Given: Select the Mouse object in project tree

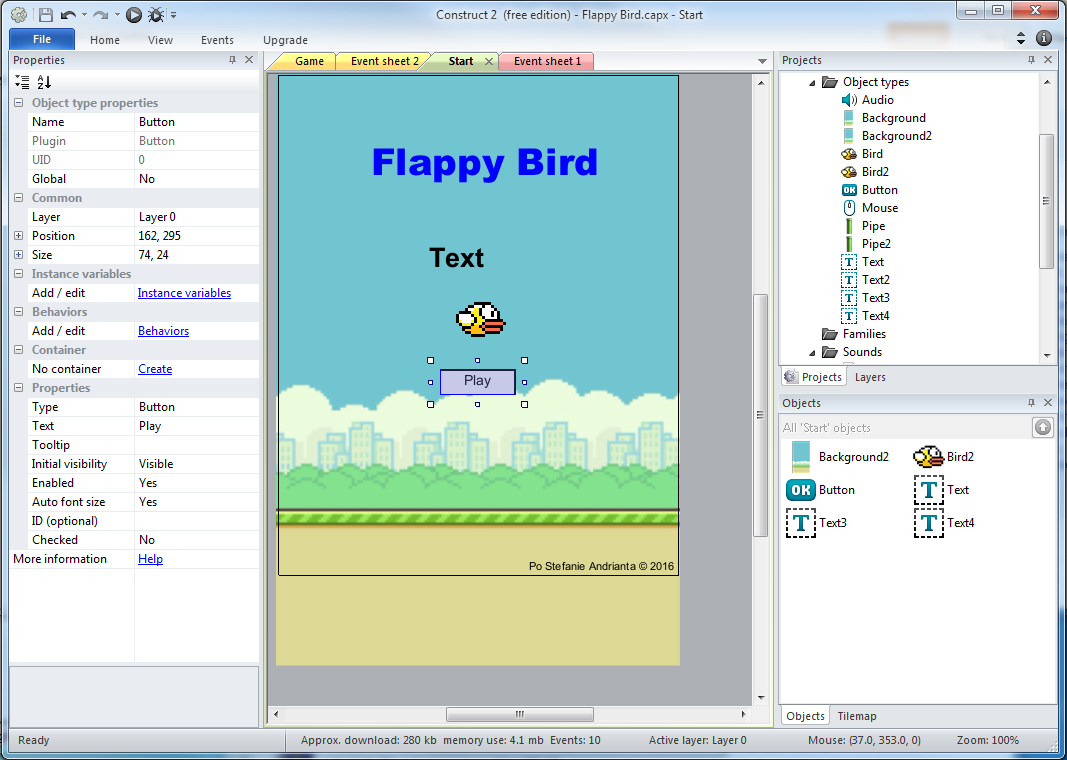Looking at the screenshot, I should [x=880, y=208].
